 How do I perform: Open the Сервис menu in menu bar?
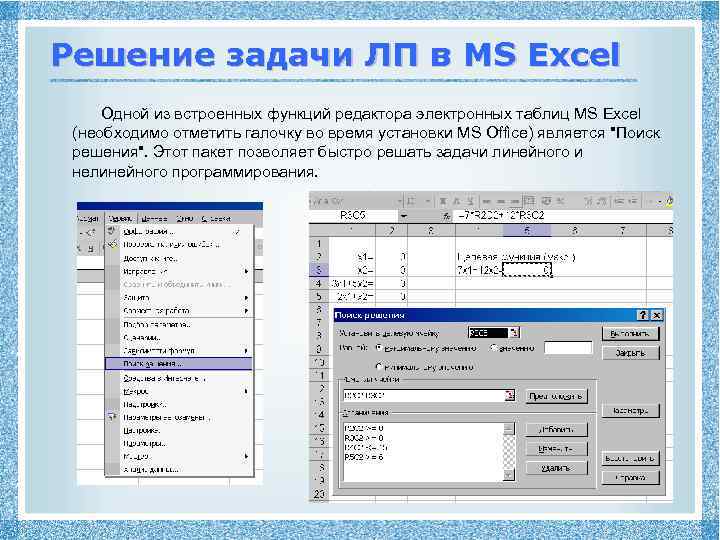pyautogui.click(x=121, y=219)
